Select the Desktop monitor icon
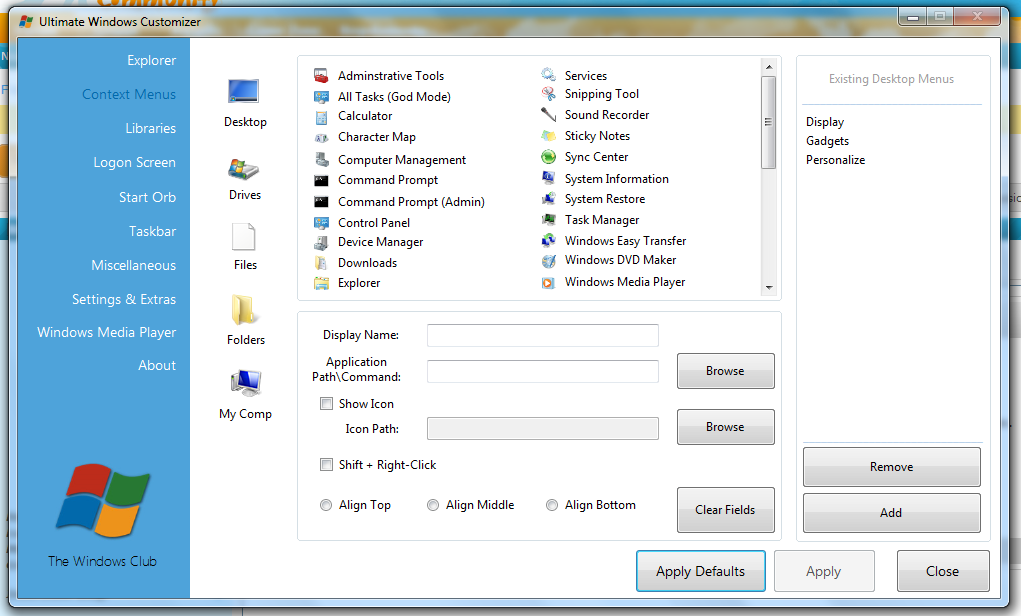Viewport: 1021px width, 616px height. click(x=244, y=91)
